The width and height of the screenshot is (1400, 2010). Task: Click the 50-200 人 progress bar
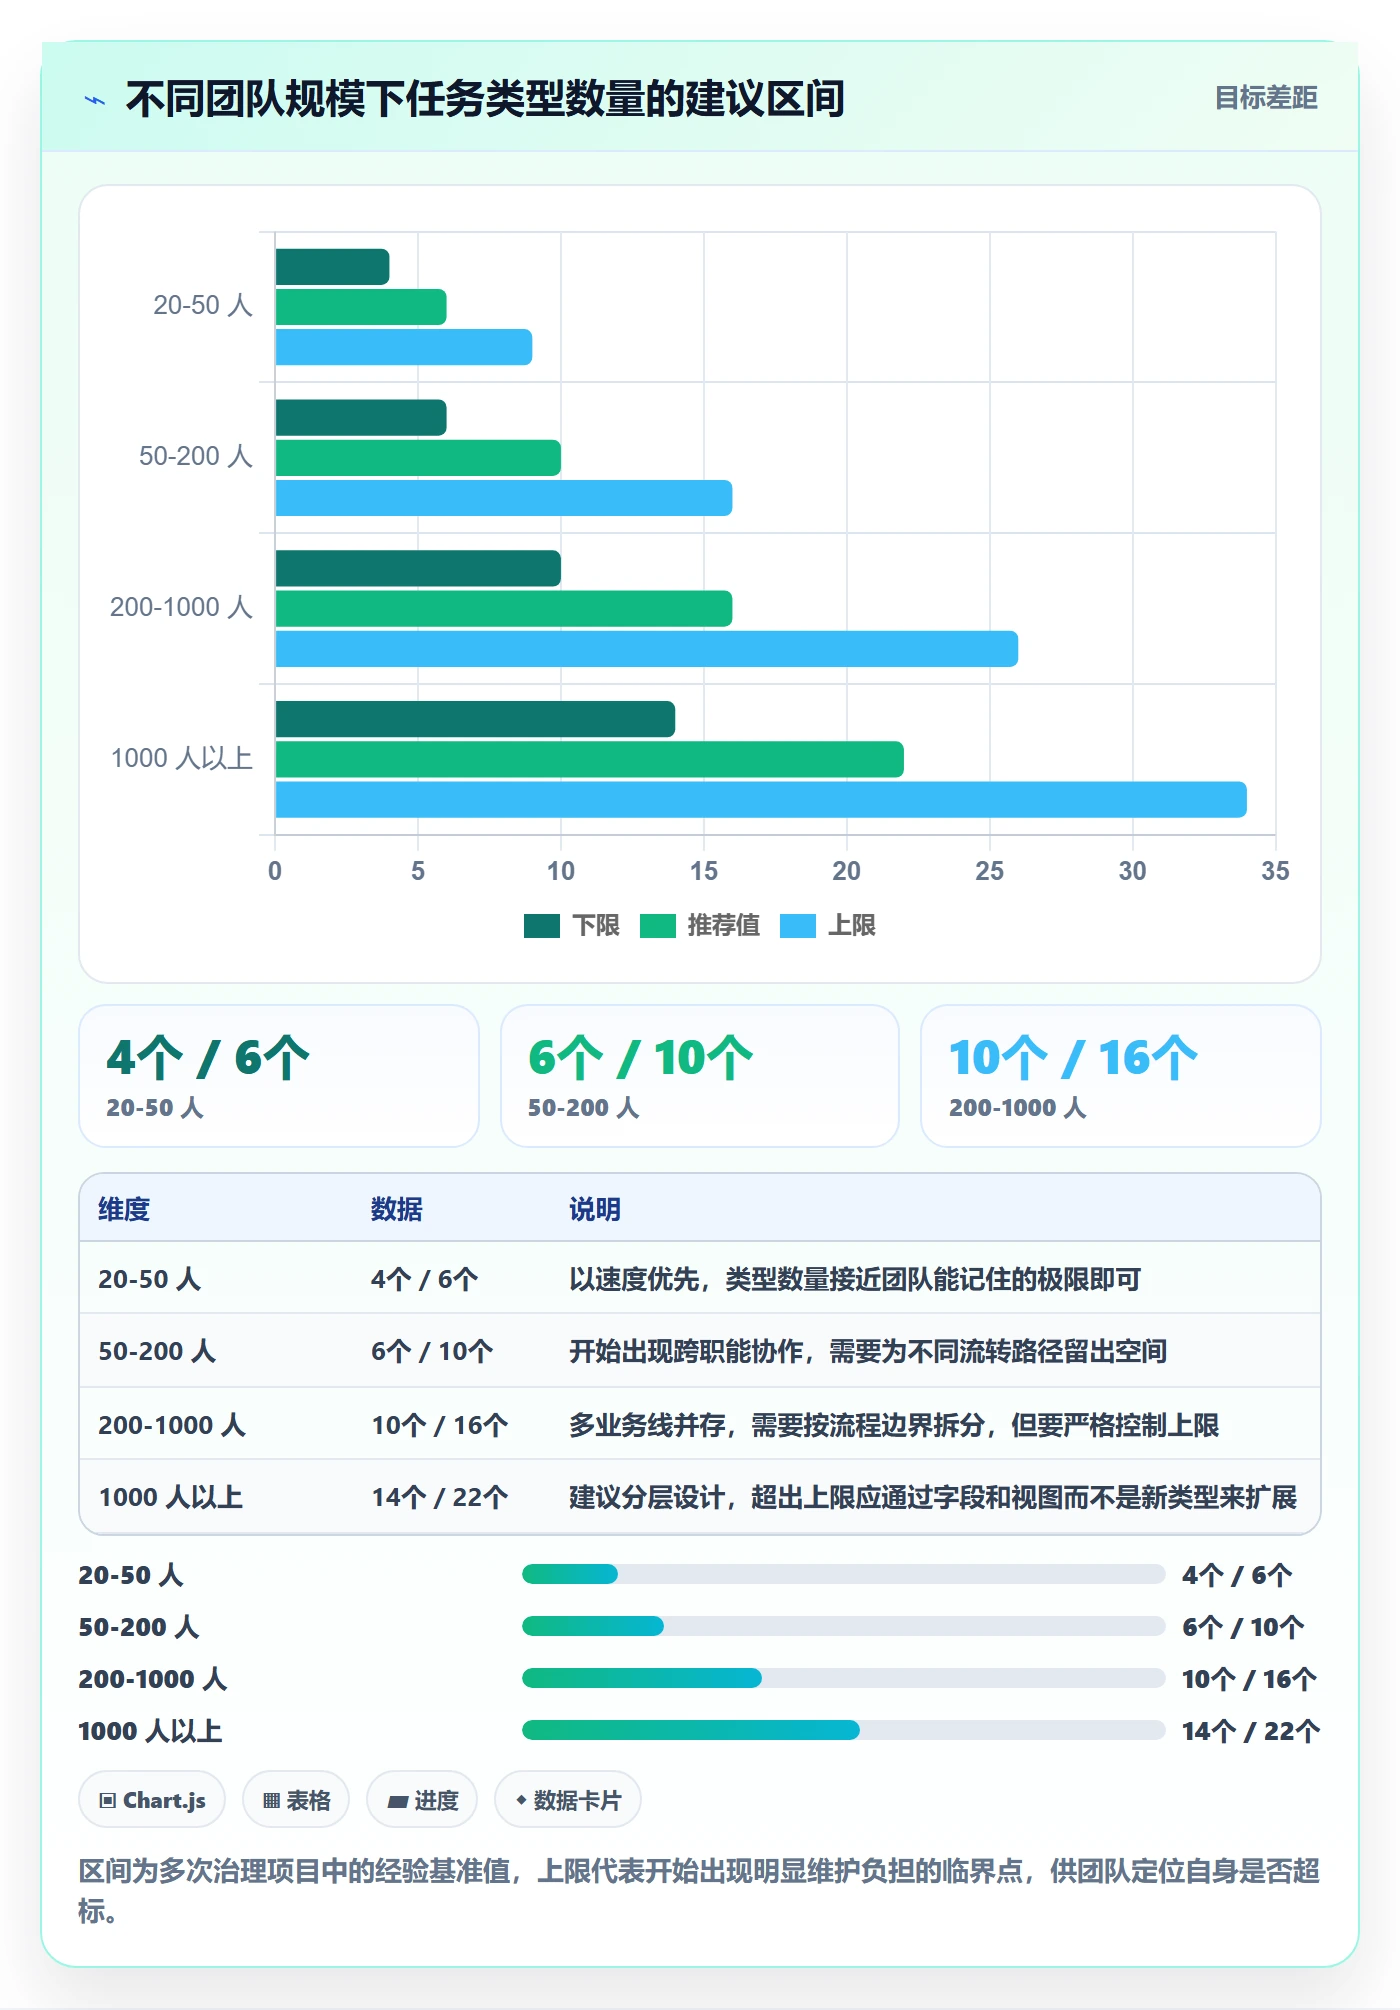click(844, 1626)
